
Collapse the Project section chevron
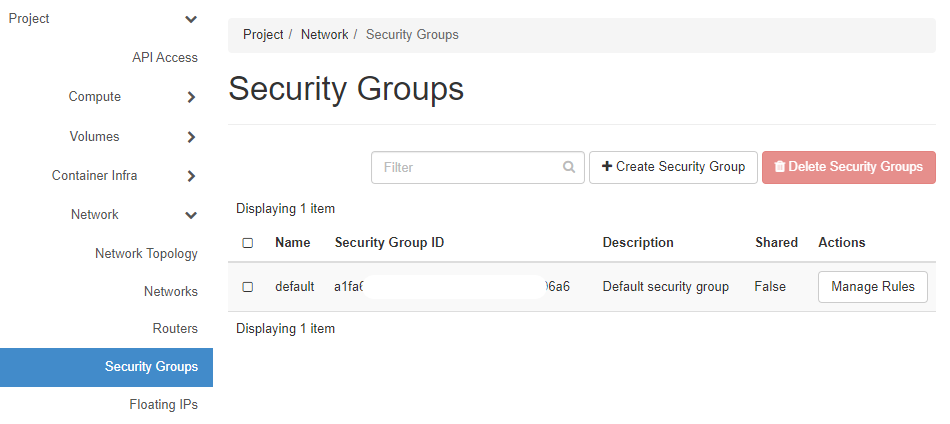click(x=191, y=19)
